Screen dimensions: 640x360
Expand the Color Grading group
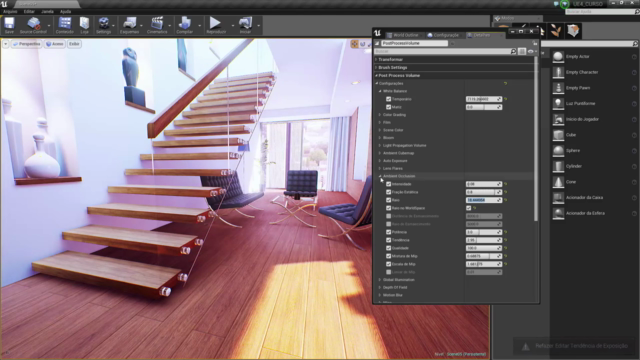(x=380, y=115)
